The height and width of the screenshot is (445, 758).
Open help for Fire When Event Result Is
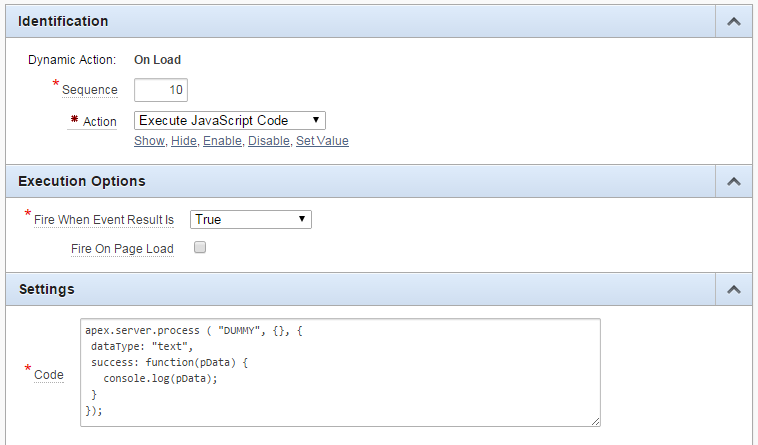click(104, 219)
